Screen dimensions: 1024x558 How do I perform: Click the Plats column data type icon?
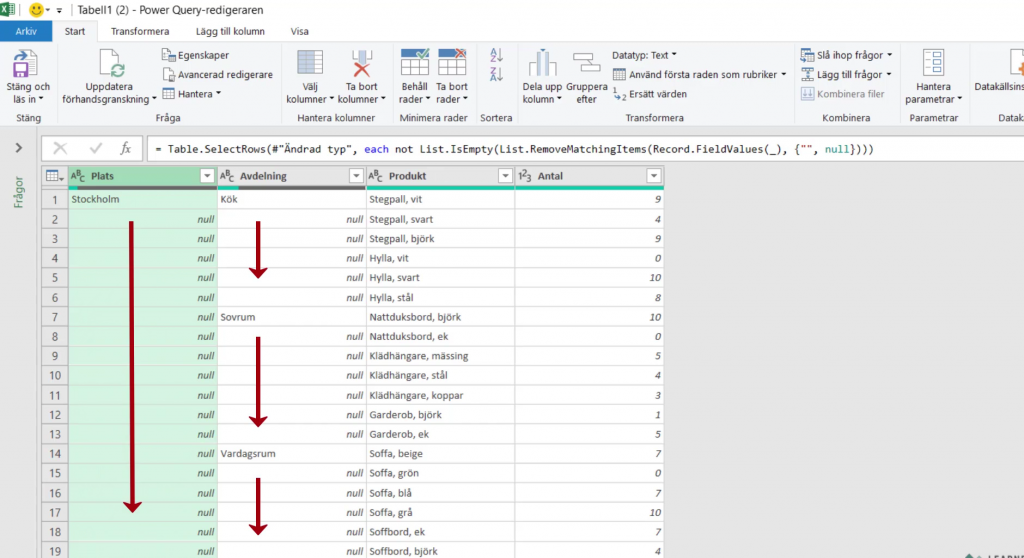coord(78,176)
